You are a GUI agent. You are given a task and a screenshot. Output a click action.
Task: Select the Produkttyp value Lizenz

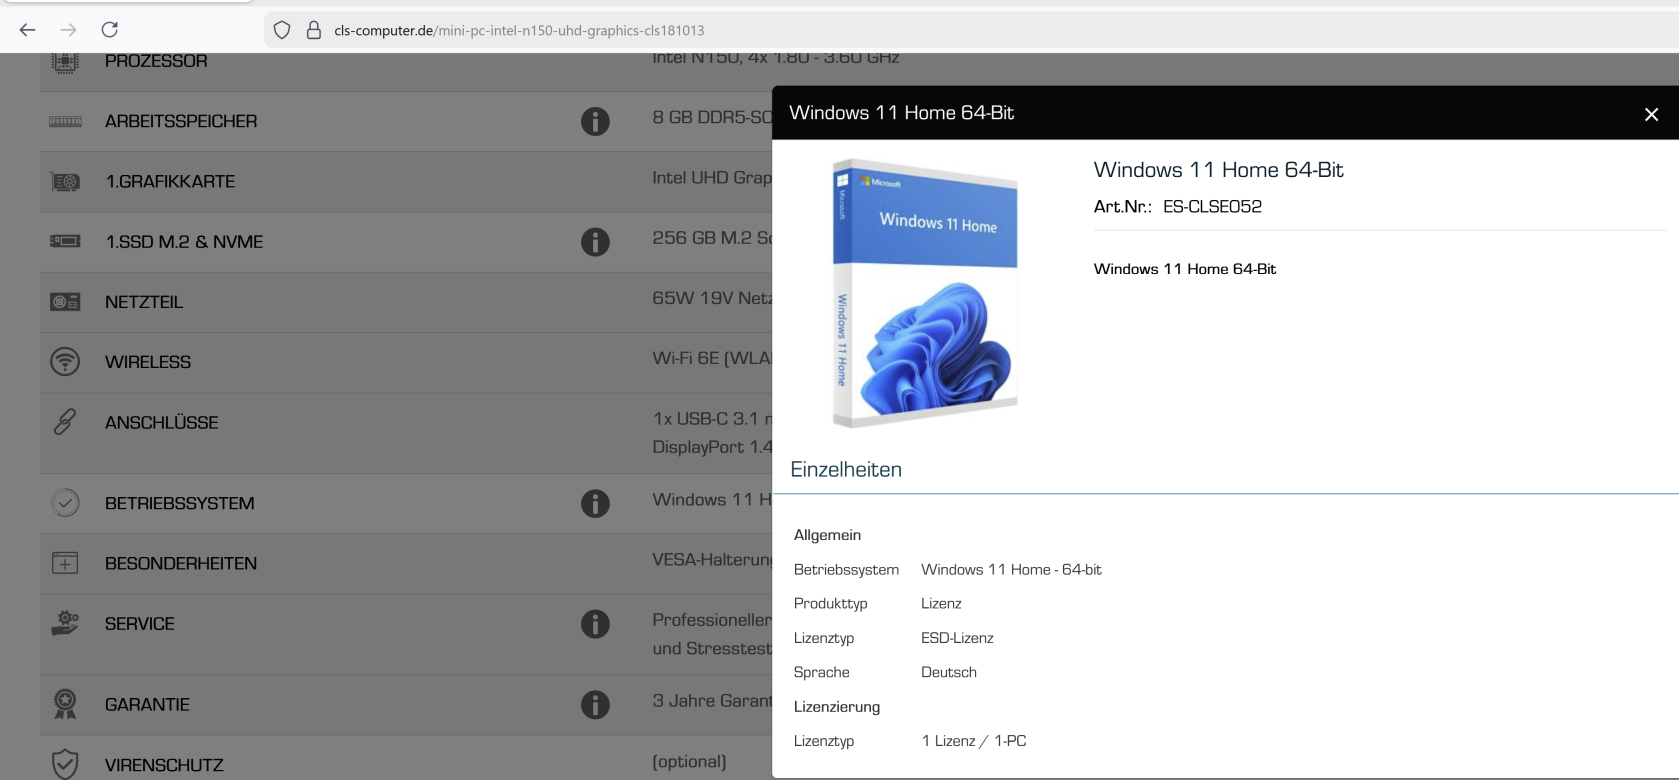[x=941, y=604]
